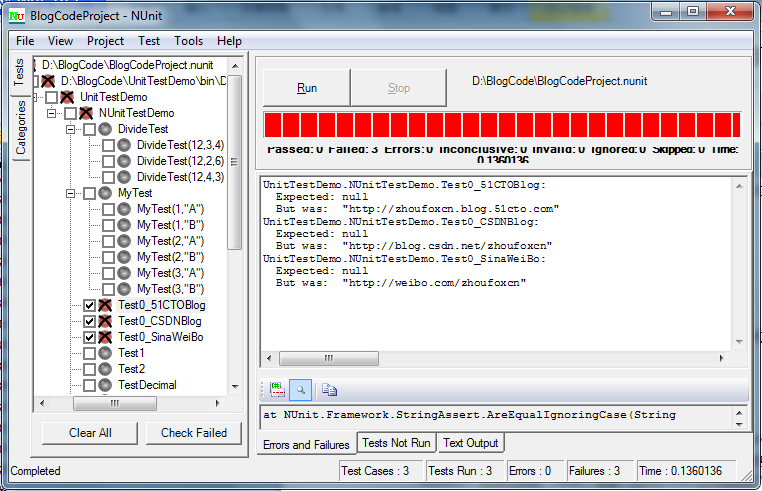Click gray circle beside MyTest(3,"B")
Image resolution: width=762 pixels, height=491 pixels.
(124, 289)
